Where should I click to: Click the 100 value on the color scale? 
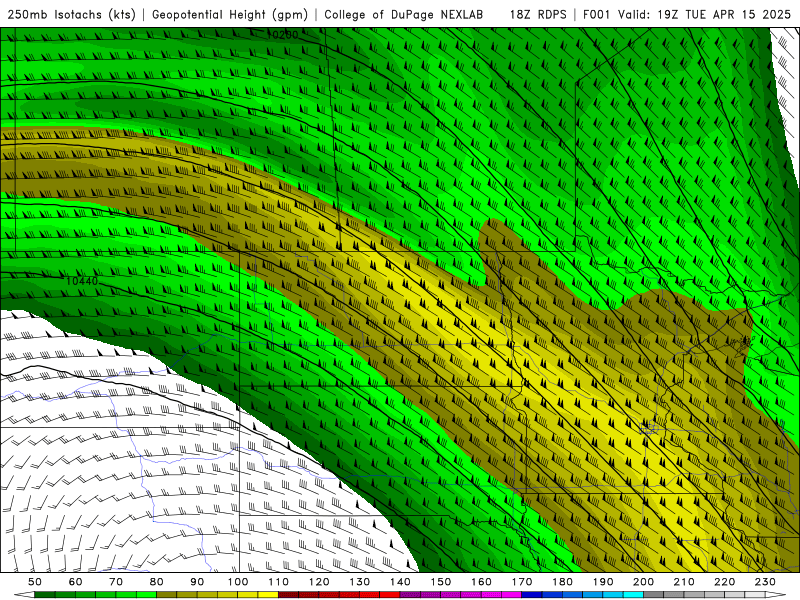click(x=238, y=582)
